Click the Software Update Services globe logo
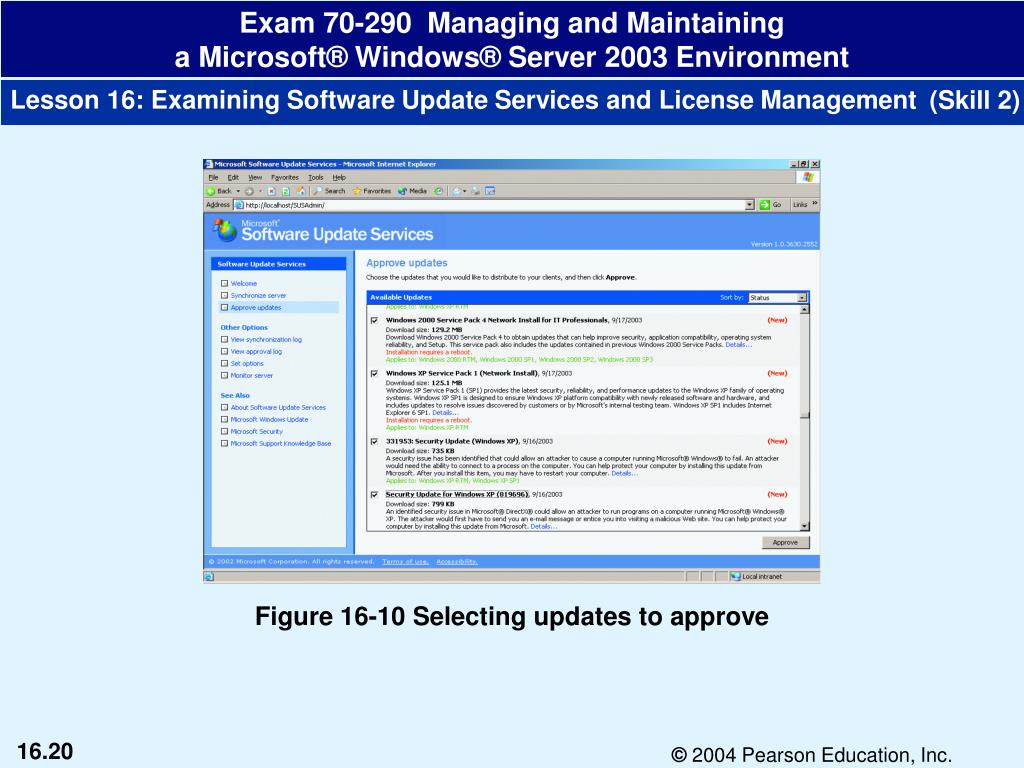 click(225, 230)
